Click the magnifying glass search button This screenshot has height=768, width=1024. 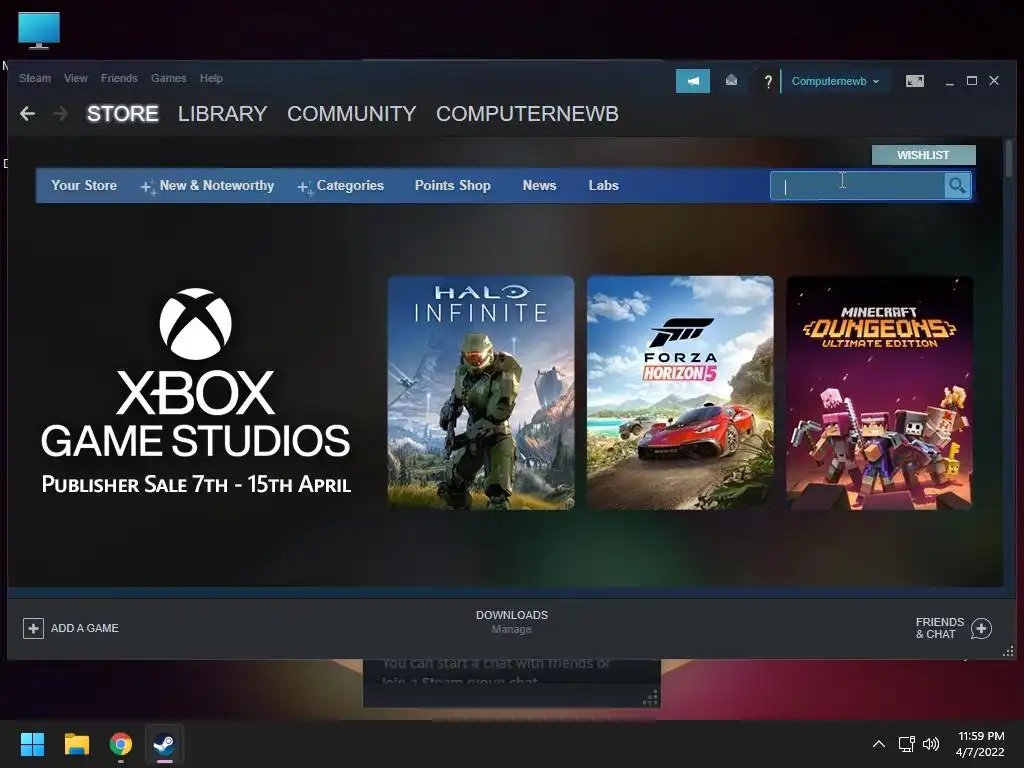(x=957, y=186)
